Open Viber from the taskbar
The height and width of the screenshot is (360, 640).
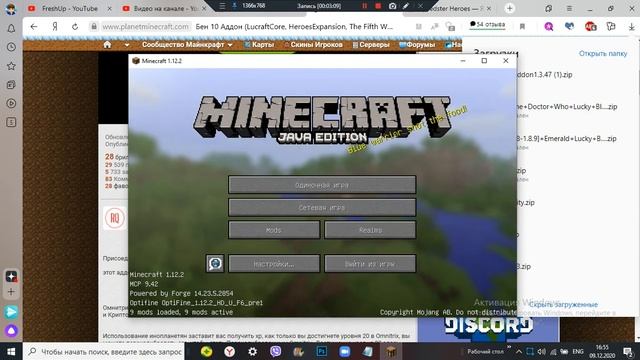276,351
